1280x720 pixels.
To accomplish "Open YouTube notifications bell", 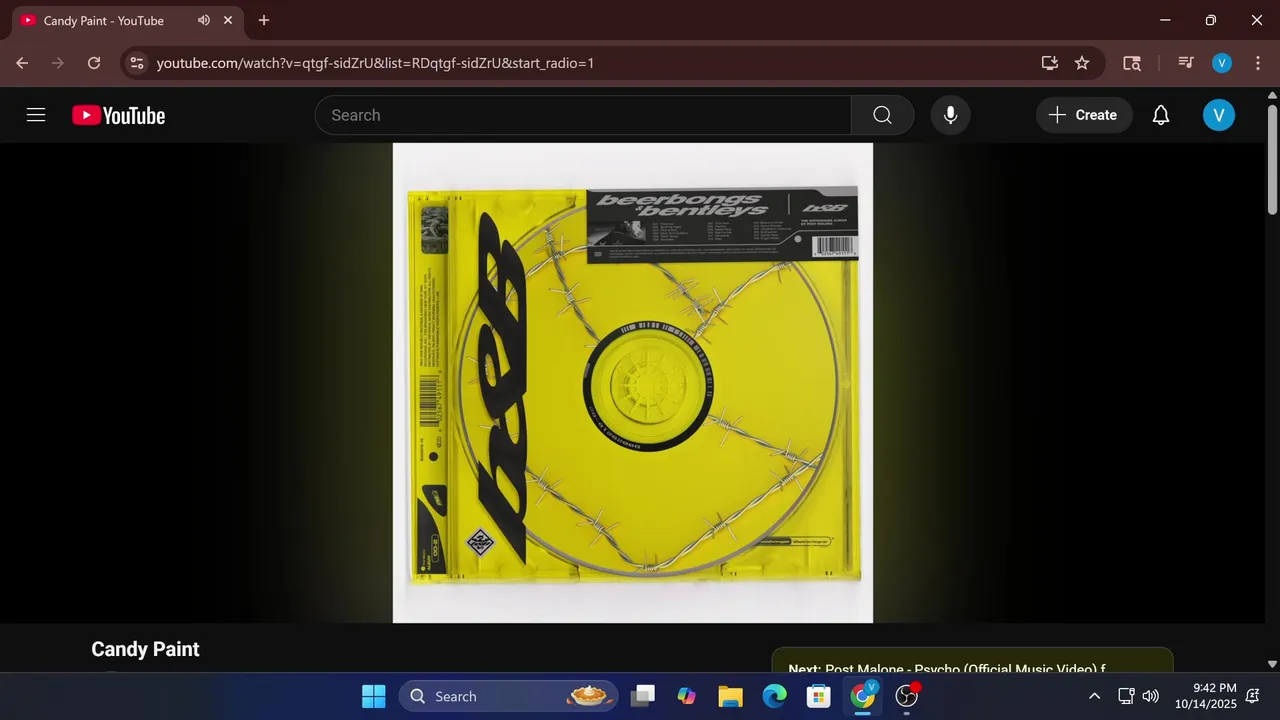I will point(1160,115).
